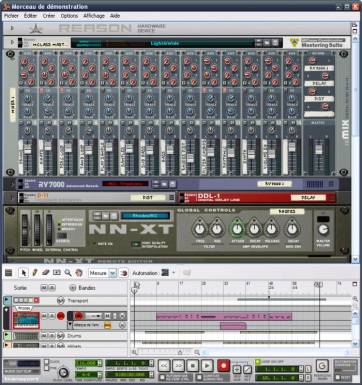The image size is (362, 385).
Task: Toggle record enable on the piano track
Action: [x=61, y=315]
